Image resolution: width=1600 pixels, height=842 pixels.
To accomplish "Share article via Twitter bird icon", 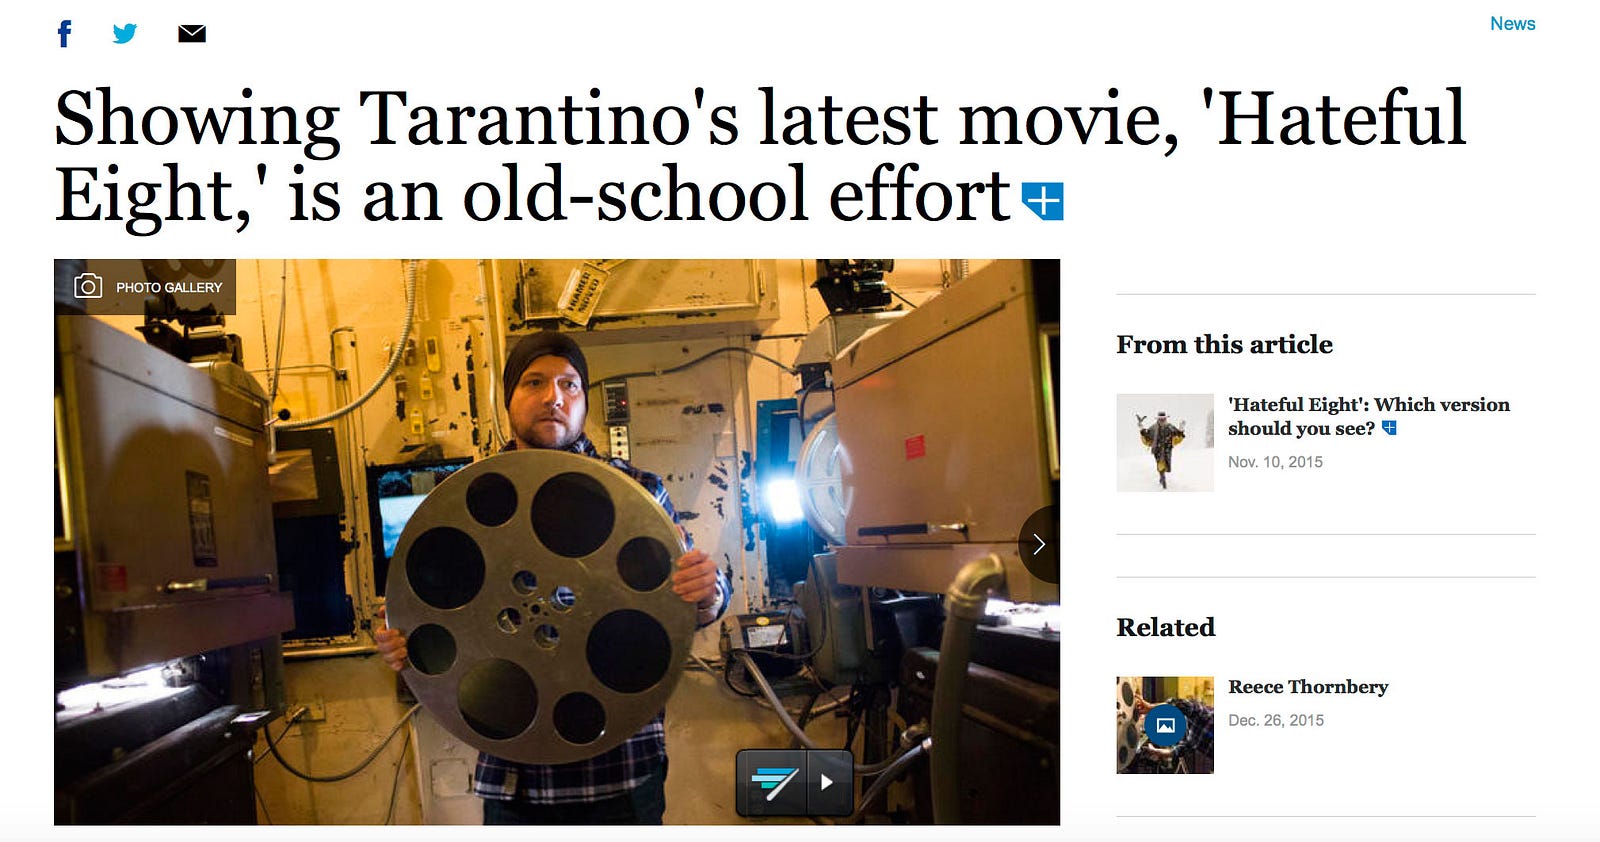I will tap(125, 34).
